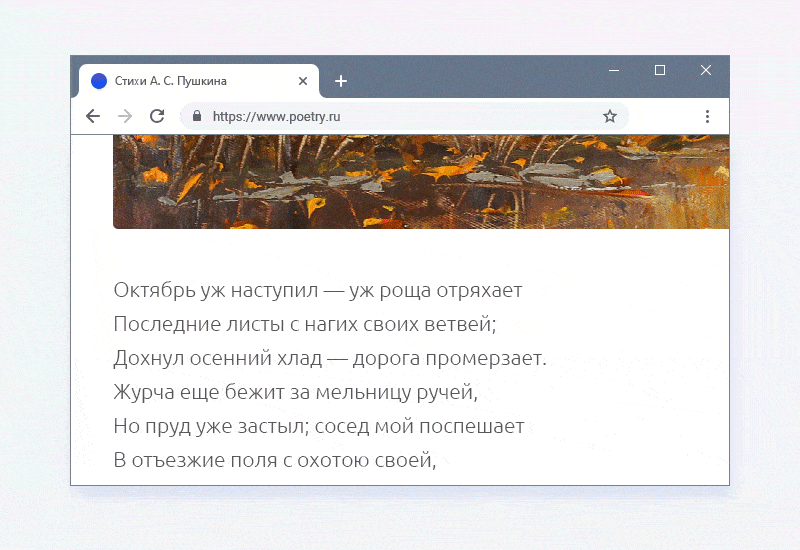Click the line "Октябрь уж наступил — уж роща отряхает"
Viewport: 800px width, 550px height.
click(x=318, y=290)
